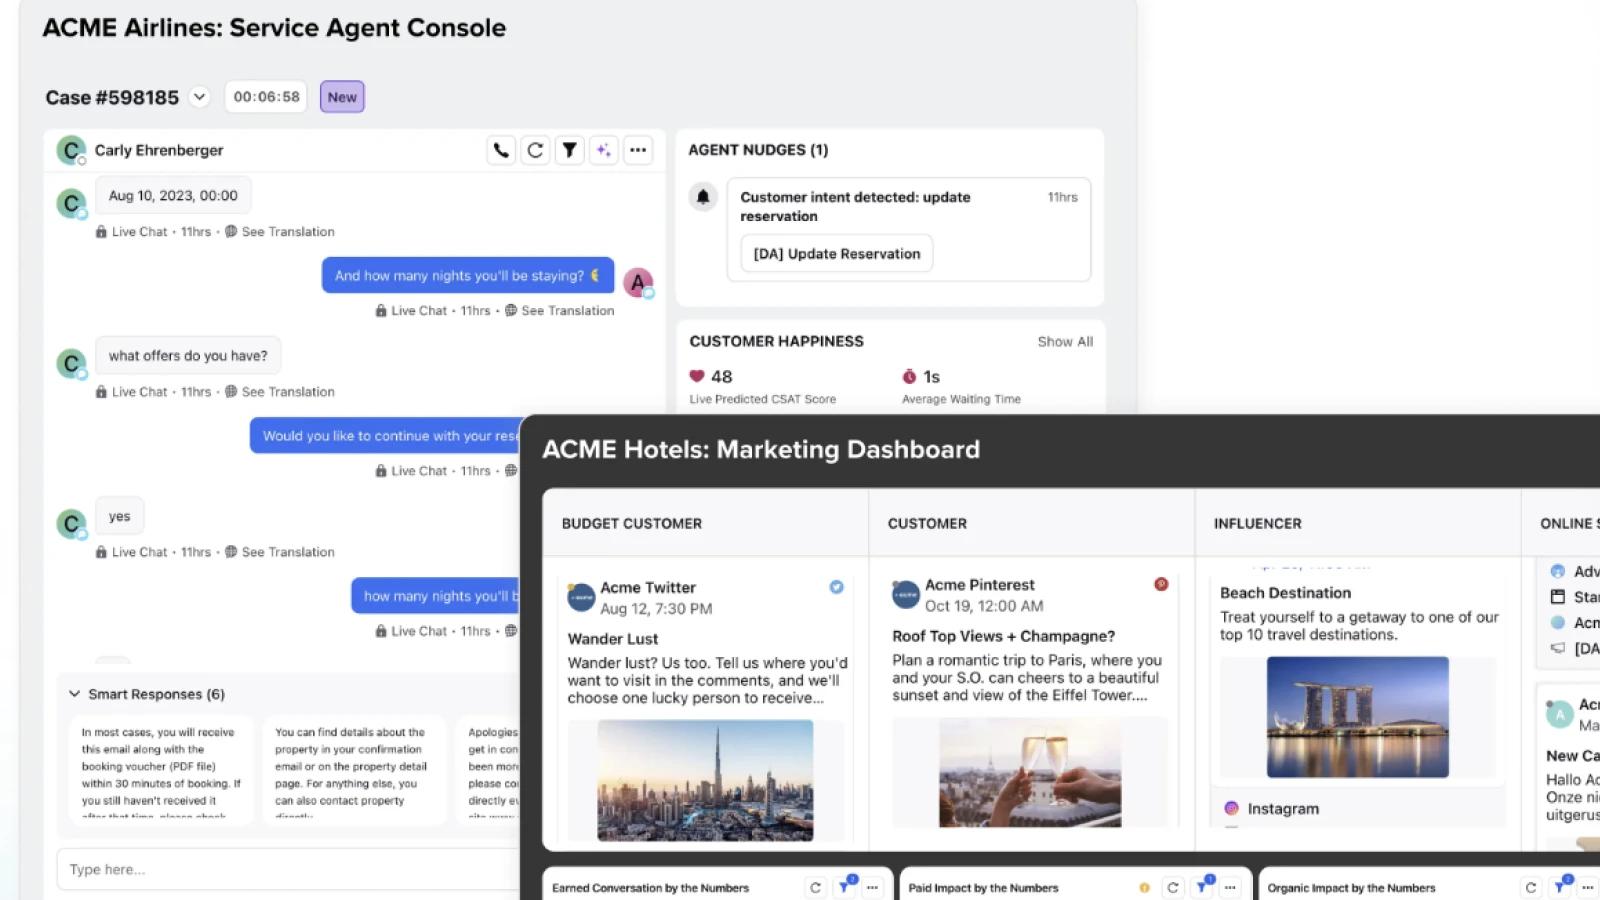
Task: Click the 'Aug 10, 2023, 00:00' message bubble
Action: pos(173,195)
